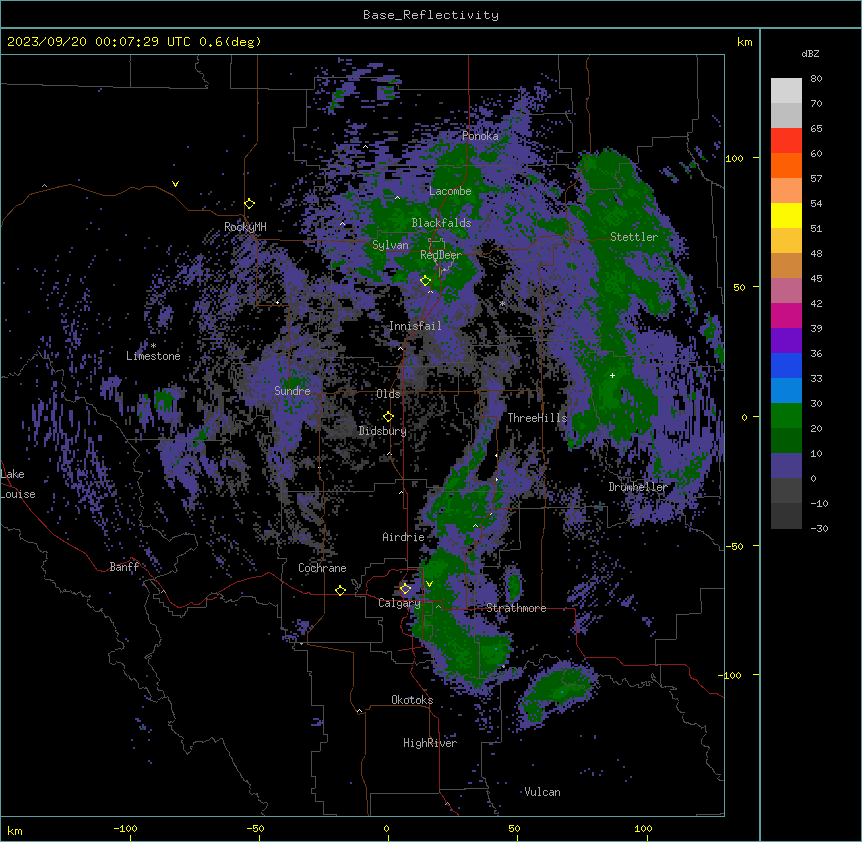Click the Banff label
The width and height of the screenshot is (862, 842).
coord(124,567)
